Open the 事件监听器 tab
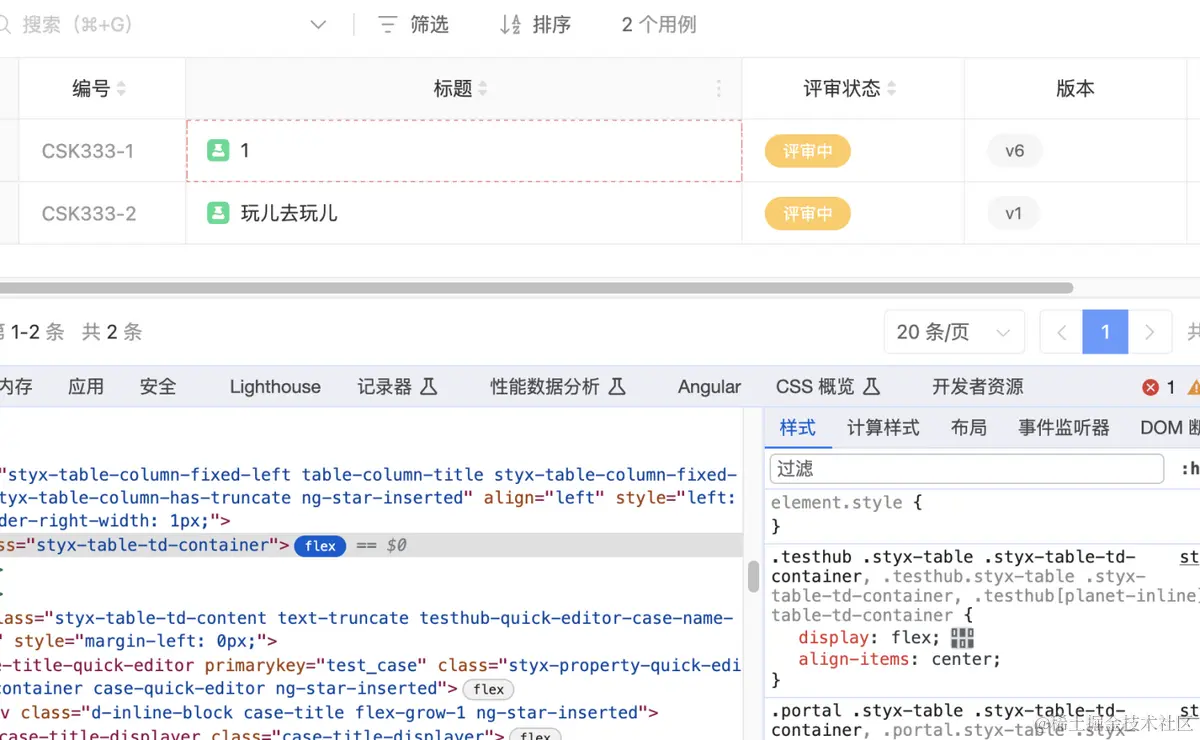This screenshot has height=740, width=1200. pos(1064,428)
